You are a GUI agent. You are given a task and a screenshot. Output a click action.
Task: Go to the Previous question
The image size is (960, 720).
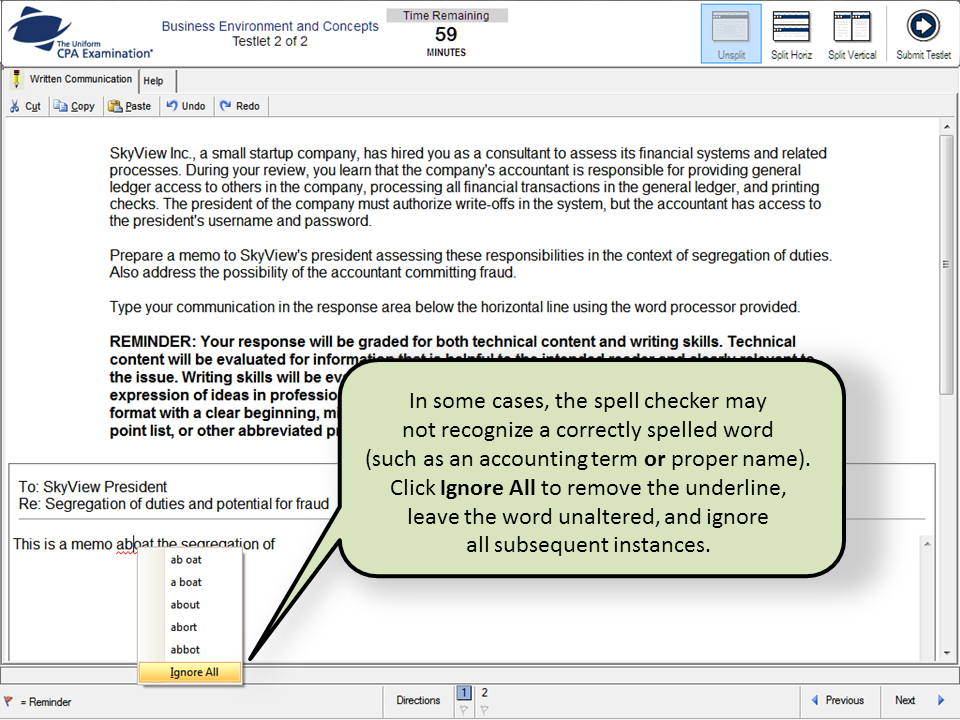click(x=837, y=700)
